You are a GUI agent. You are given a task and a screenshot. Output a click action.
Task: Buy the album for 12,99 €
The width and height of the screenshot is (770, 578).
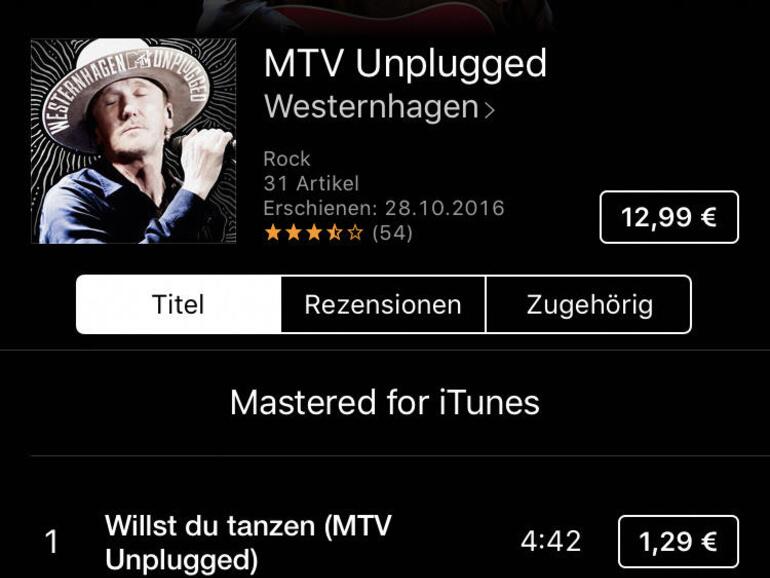pos(669,217)
